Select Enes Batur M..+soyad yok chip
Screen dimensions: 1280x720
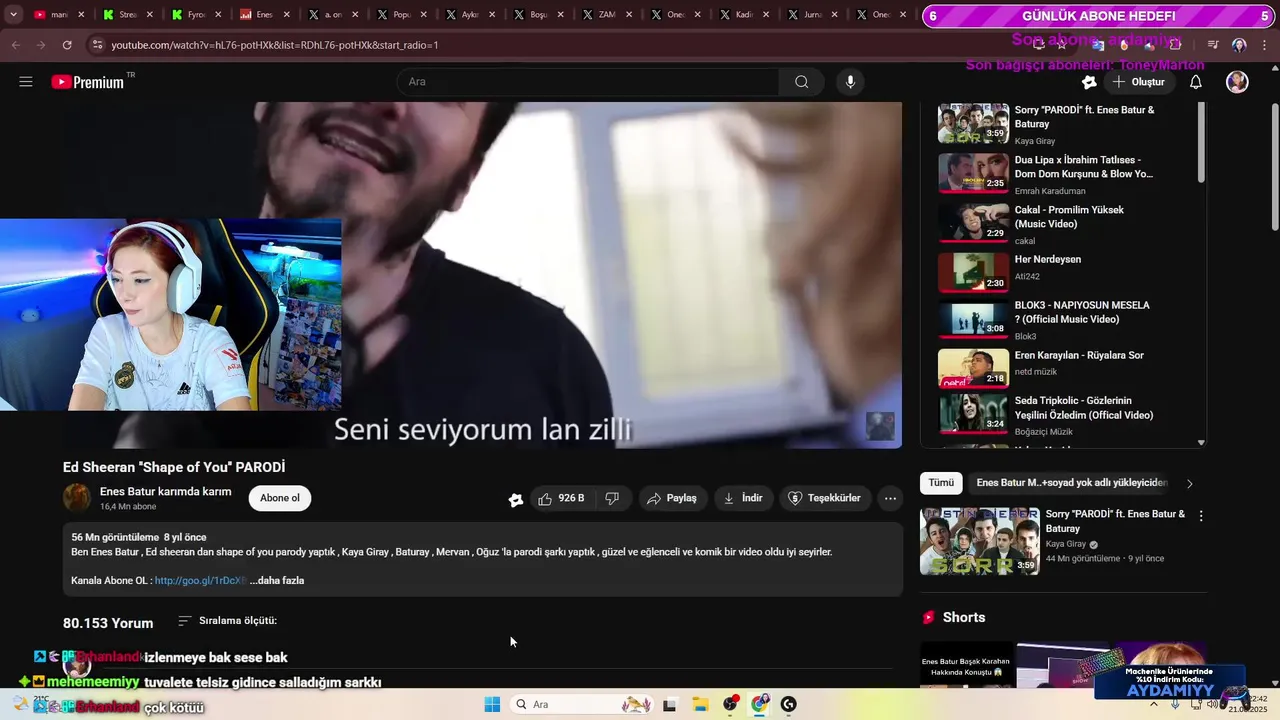(1072, 483)
